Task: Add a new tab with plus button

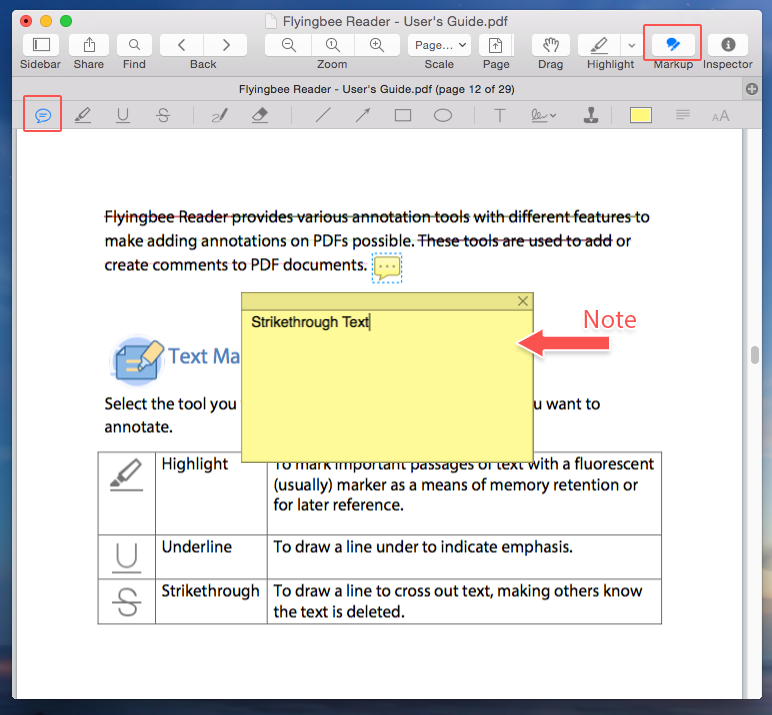Action: (752, 89)
